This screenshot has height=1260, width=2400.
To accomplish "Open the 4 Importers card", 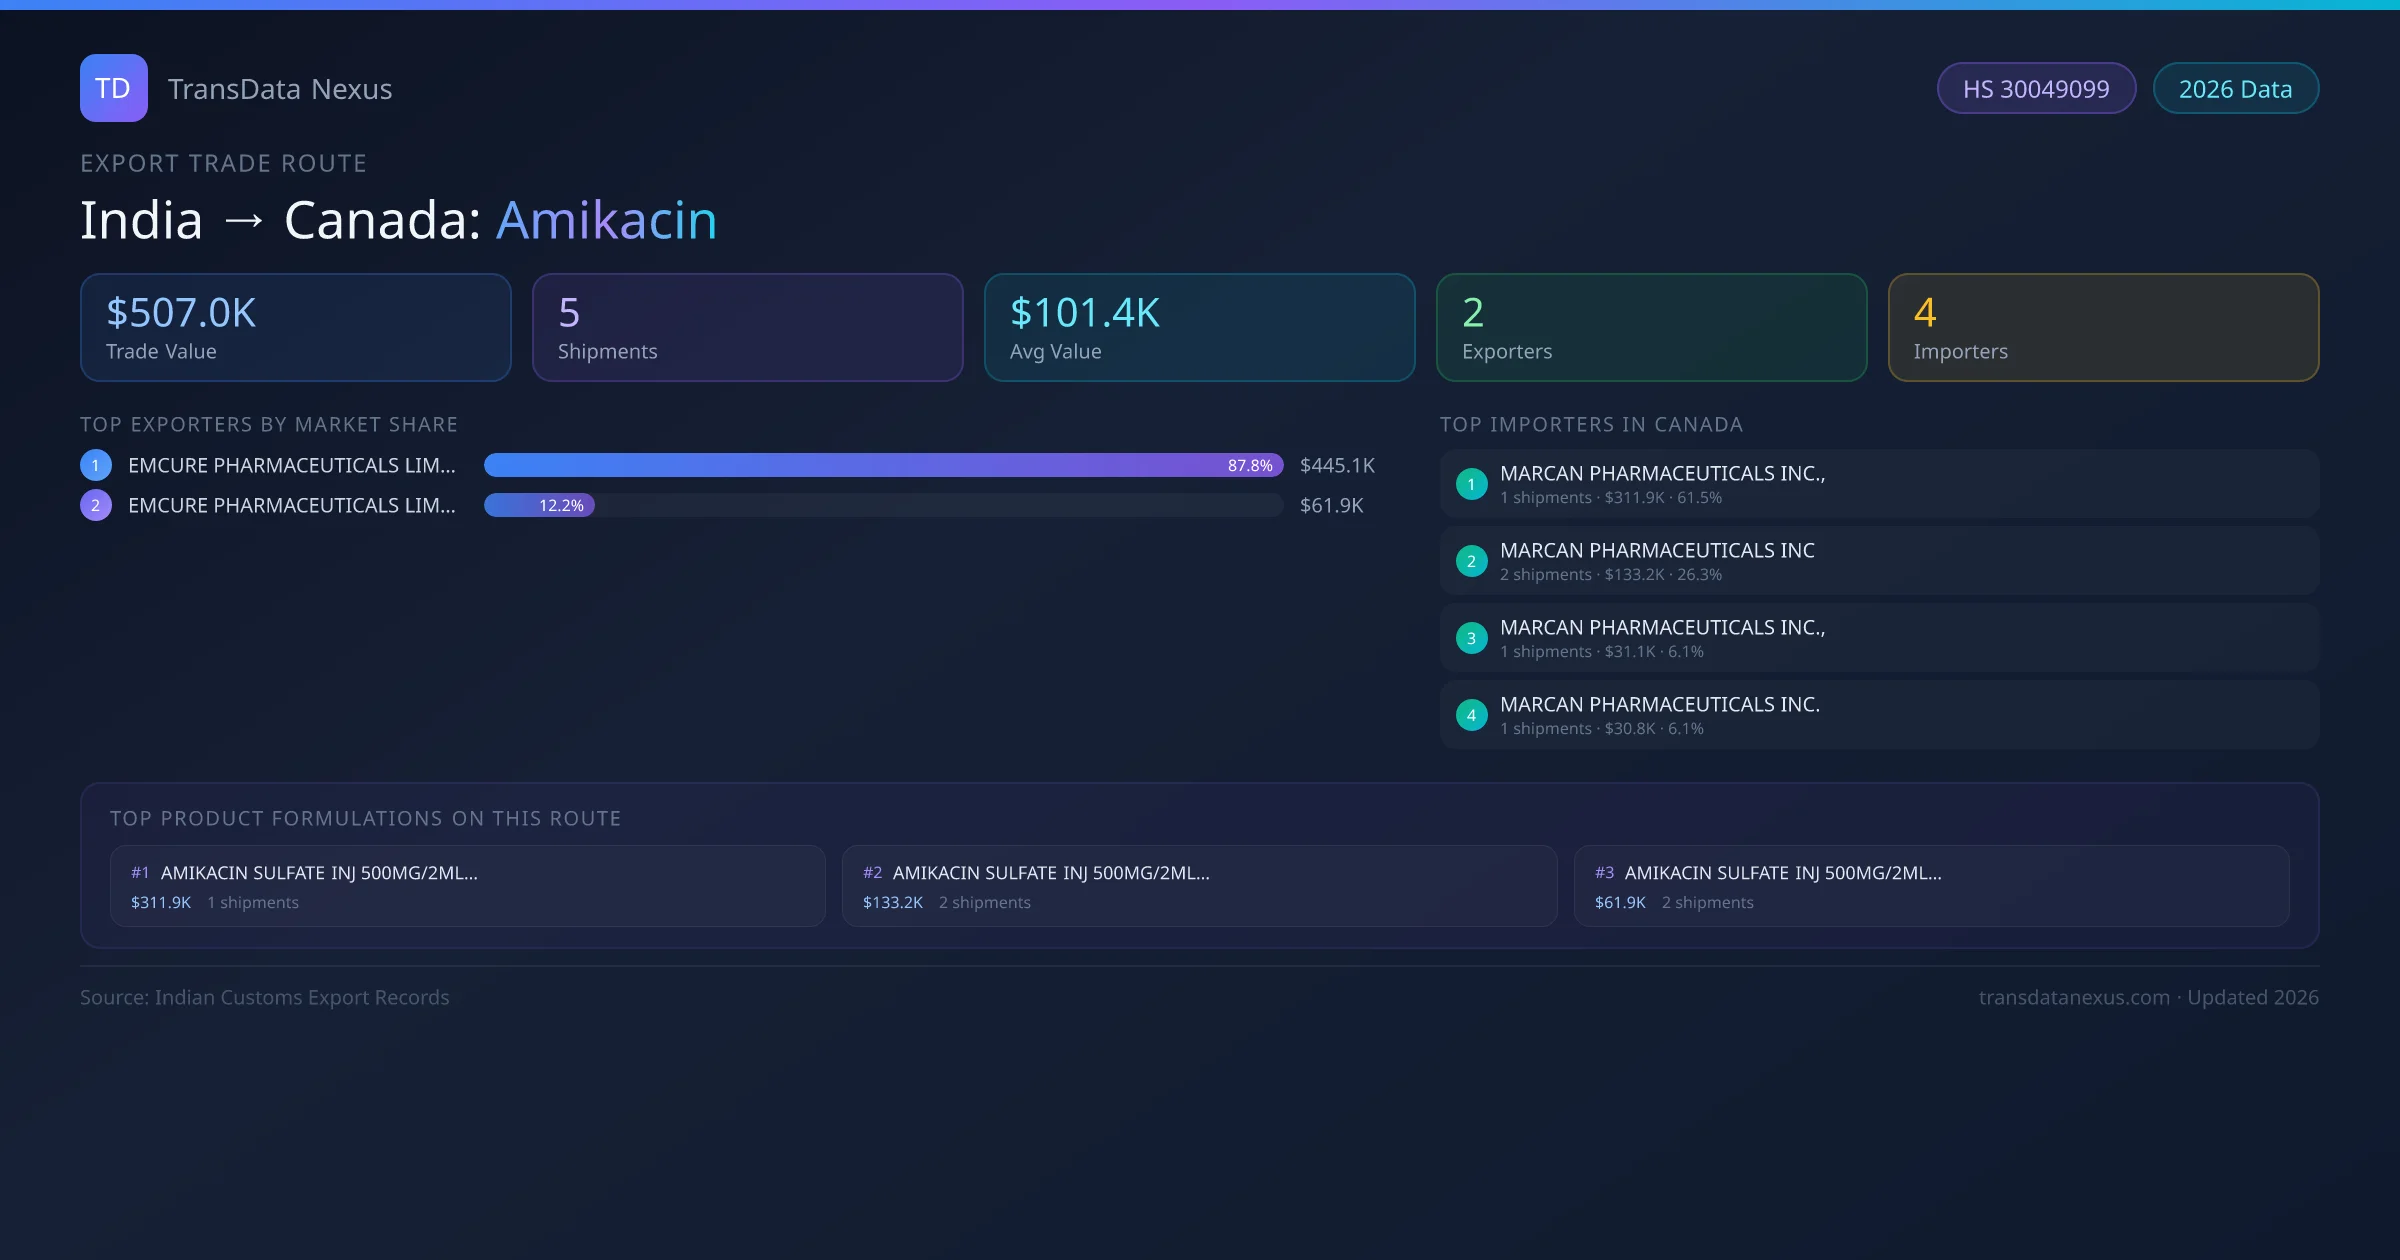I will pyautogui.click(x=2103, y=328).
